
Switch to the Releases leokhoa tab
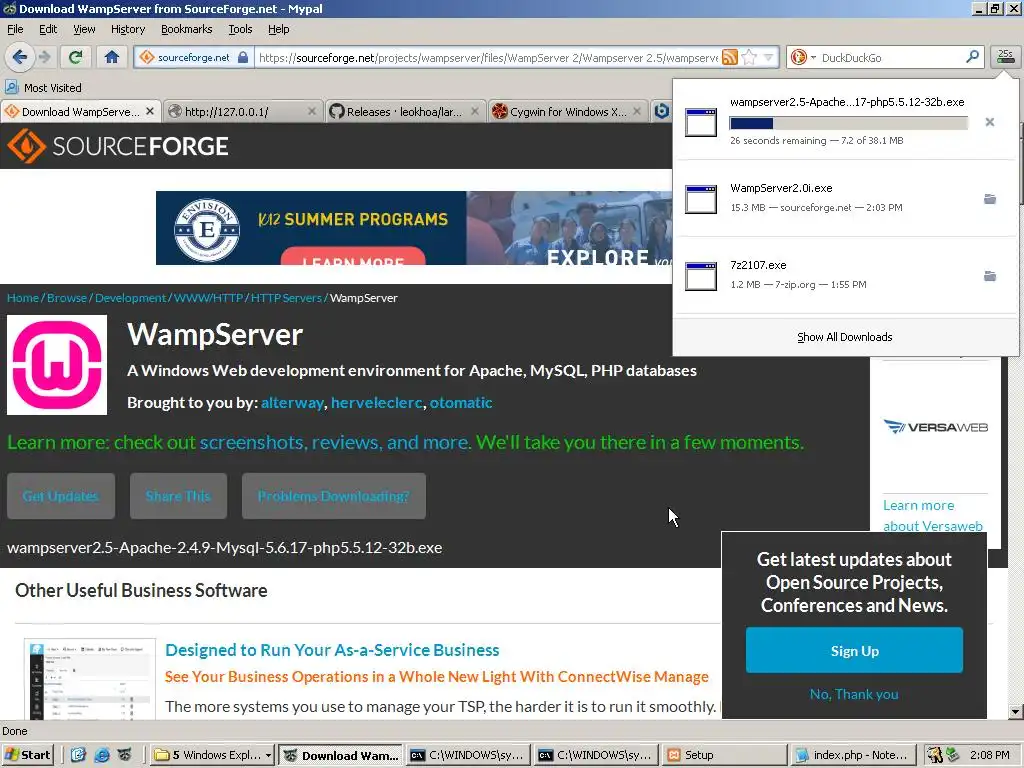pos(405,112)
